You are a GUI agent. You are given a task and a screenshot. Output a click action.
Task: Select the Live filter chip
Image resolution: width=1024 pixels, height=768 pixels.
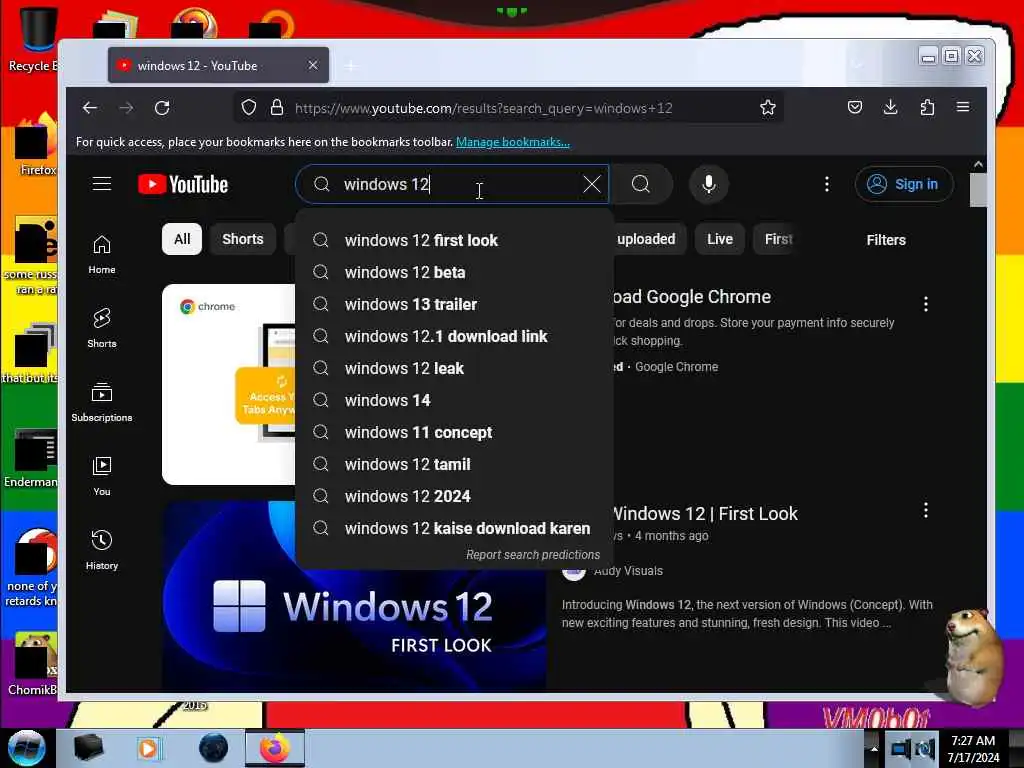pos(720,239)
